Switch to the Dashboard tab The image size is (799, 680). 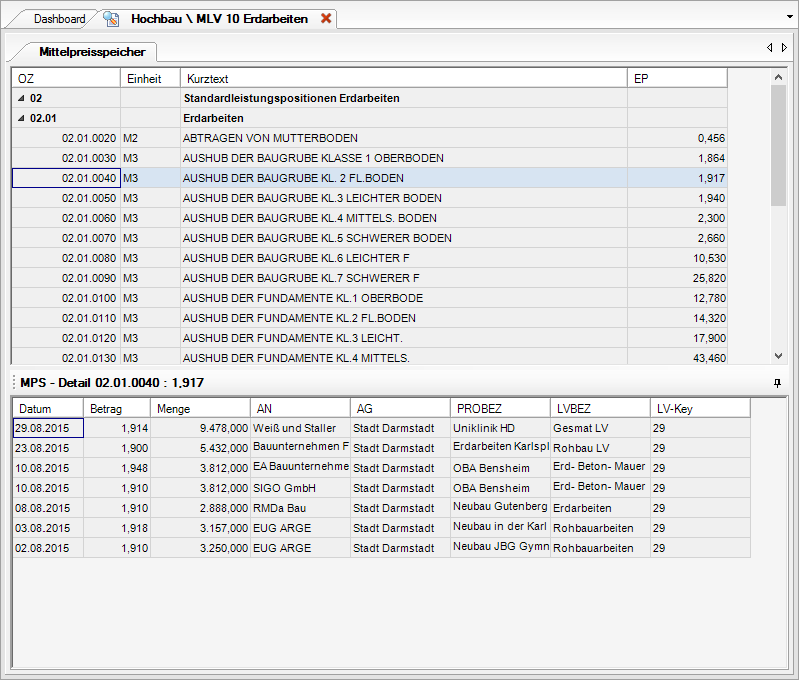[x=60, y=19]
